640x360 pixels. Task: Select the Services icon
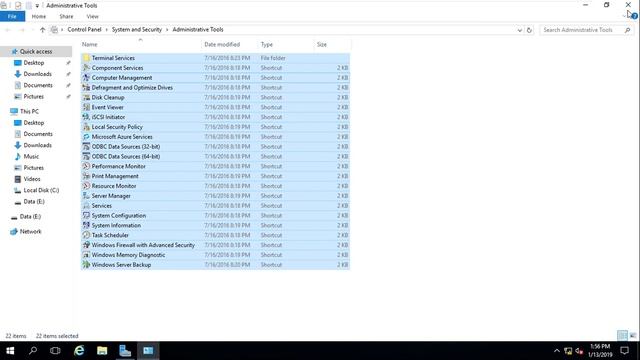click(86, 206)
